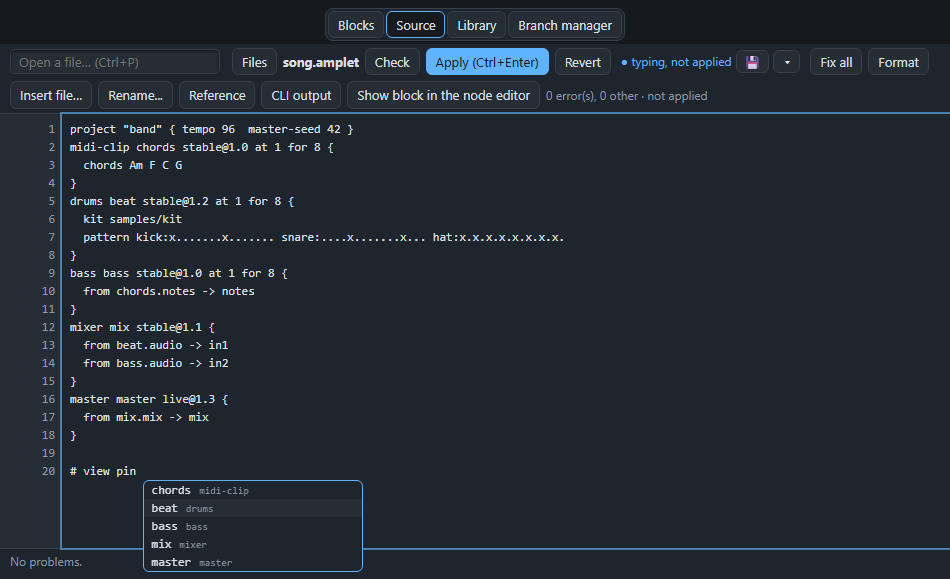The height and width of the screenshot is (579, 950).
Task: Click the pattern kick/snare/hat line
Action: pos(324,237)
